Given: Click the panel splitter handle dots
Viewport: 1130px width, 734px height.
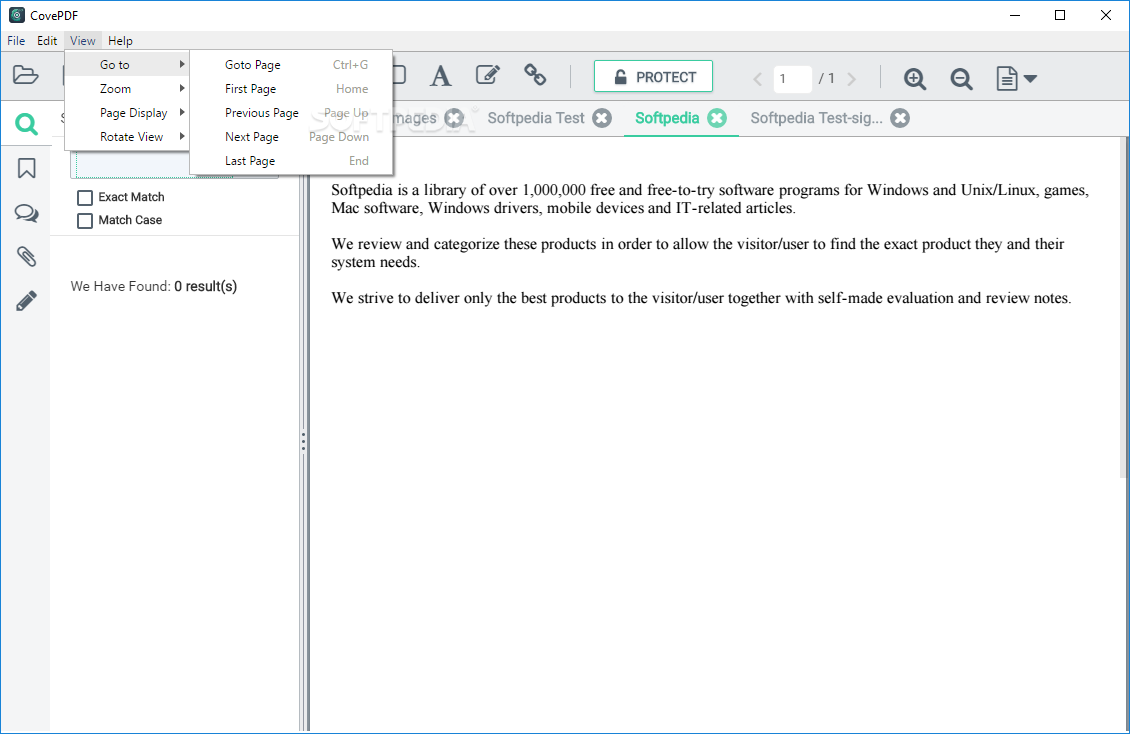Looking at the screenshot, I should (x=303, y=442).
